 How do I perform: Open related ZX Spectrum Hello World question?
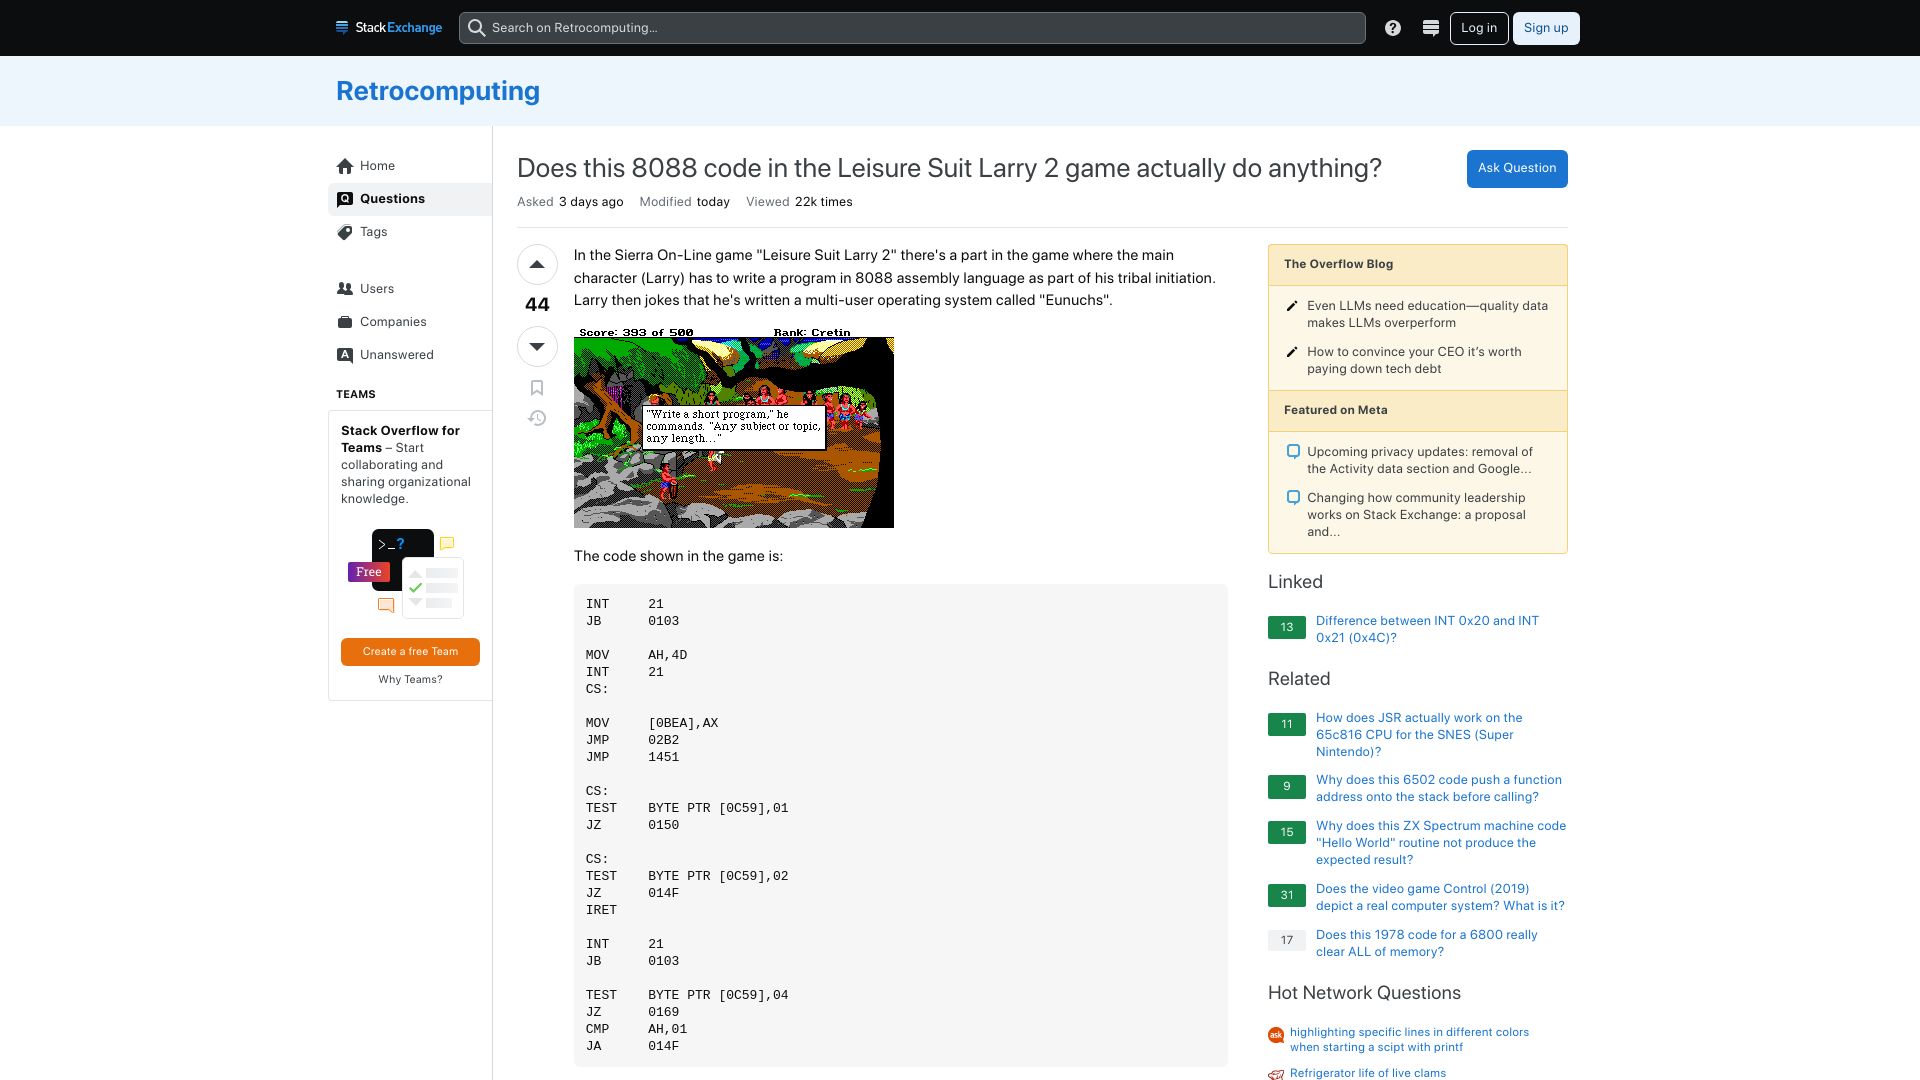(1441, 843)
